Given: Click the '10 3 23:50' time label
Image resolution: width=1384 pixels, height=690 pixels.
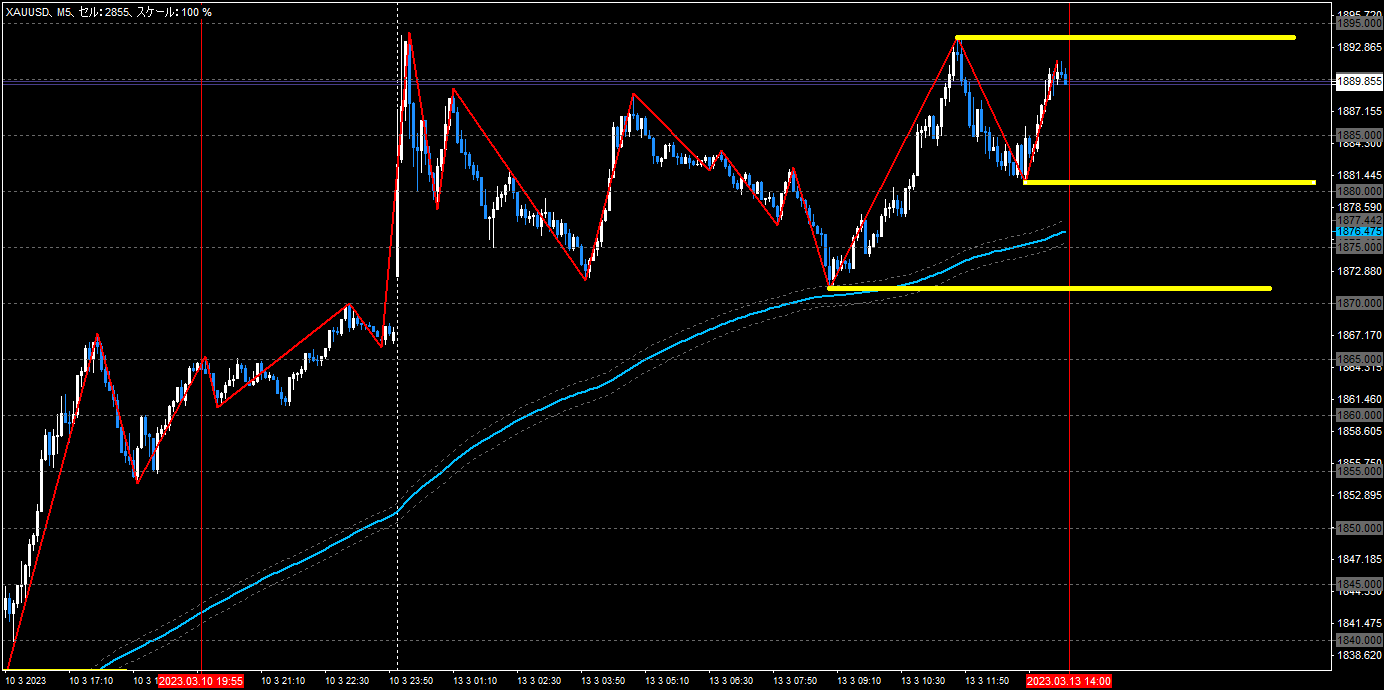Looking at the screenshot, I should point(411,681).
